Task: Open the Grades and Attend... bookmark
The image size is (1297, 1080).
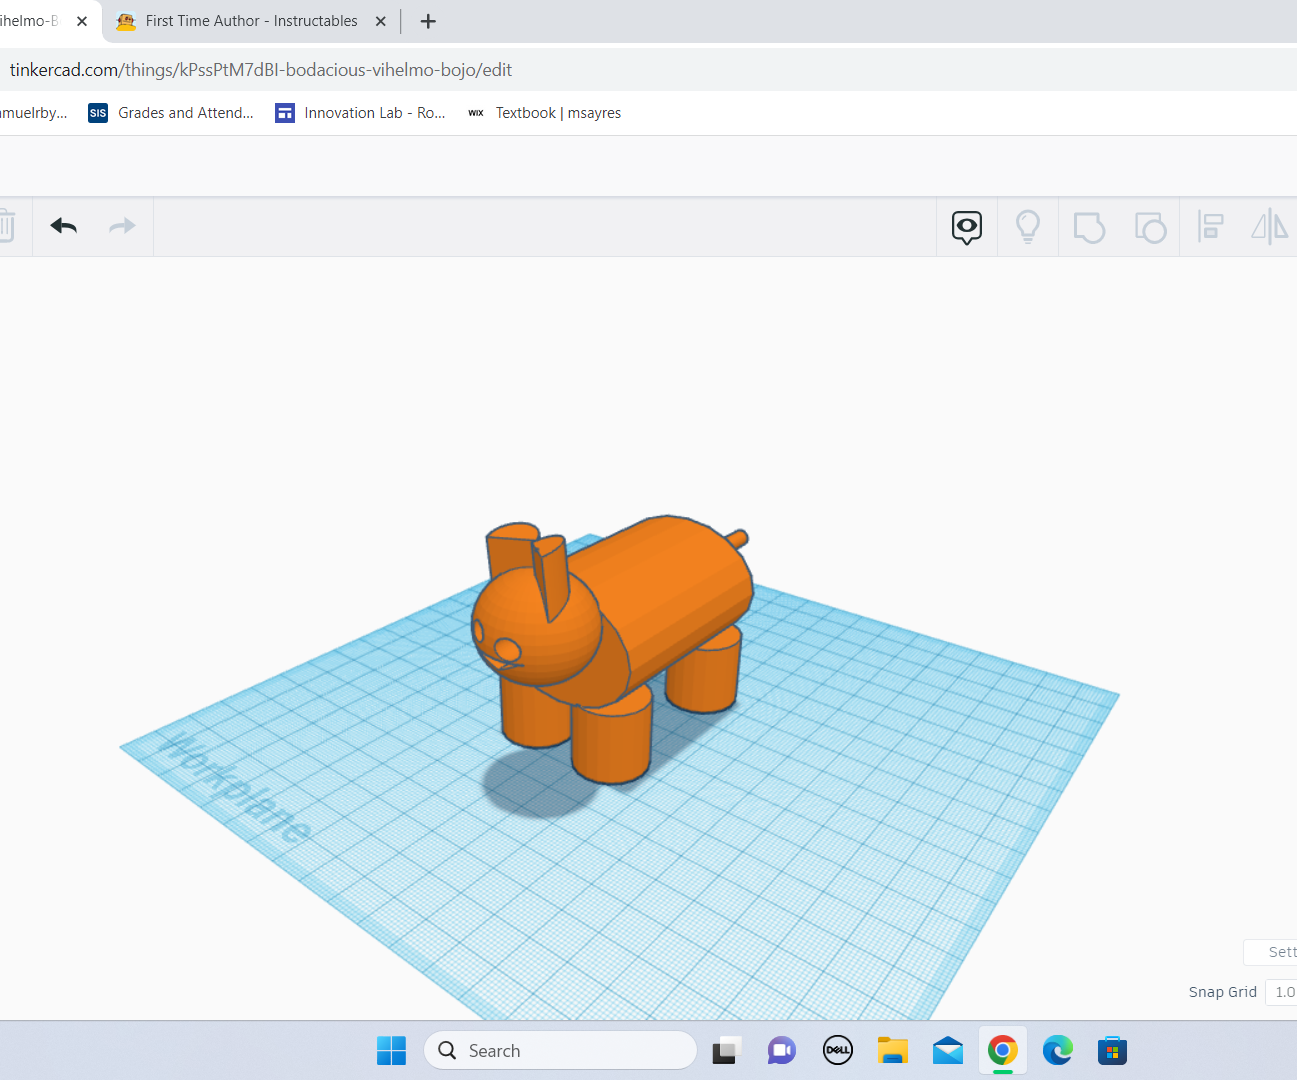Action: 171,113
